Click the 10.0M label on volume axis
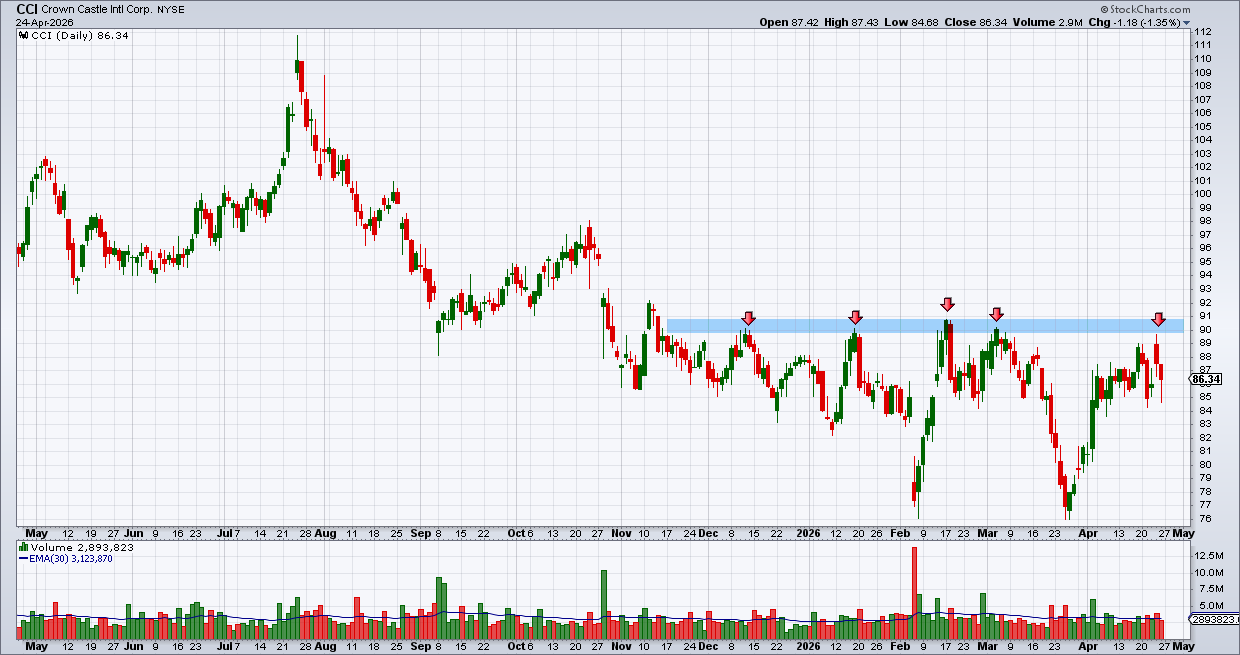The height and width of the screenshot is (655, 1240). tap(1208, 572)
